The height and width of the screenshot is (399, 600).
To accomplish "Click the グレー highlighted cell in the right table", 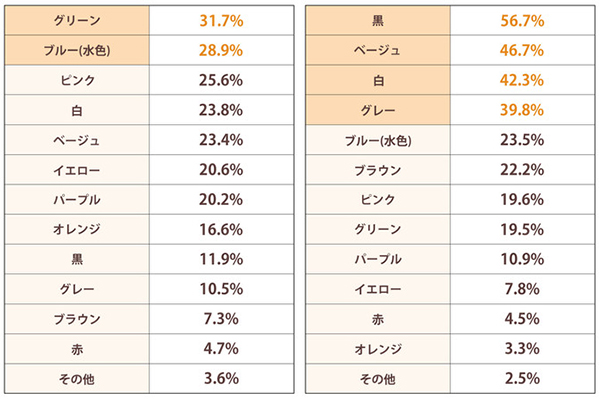I will pyautogui.click(x=378, y=110).
